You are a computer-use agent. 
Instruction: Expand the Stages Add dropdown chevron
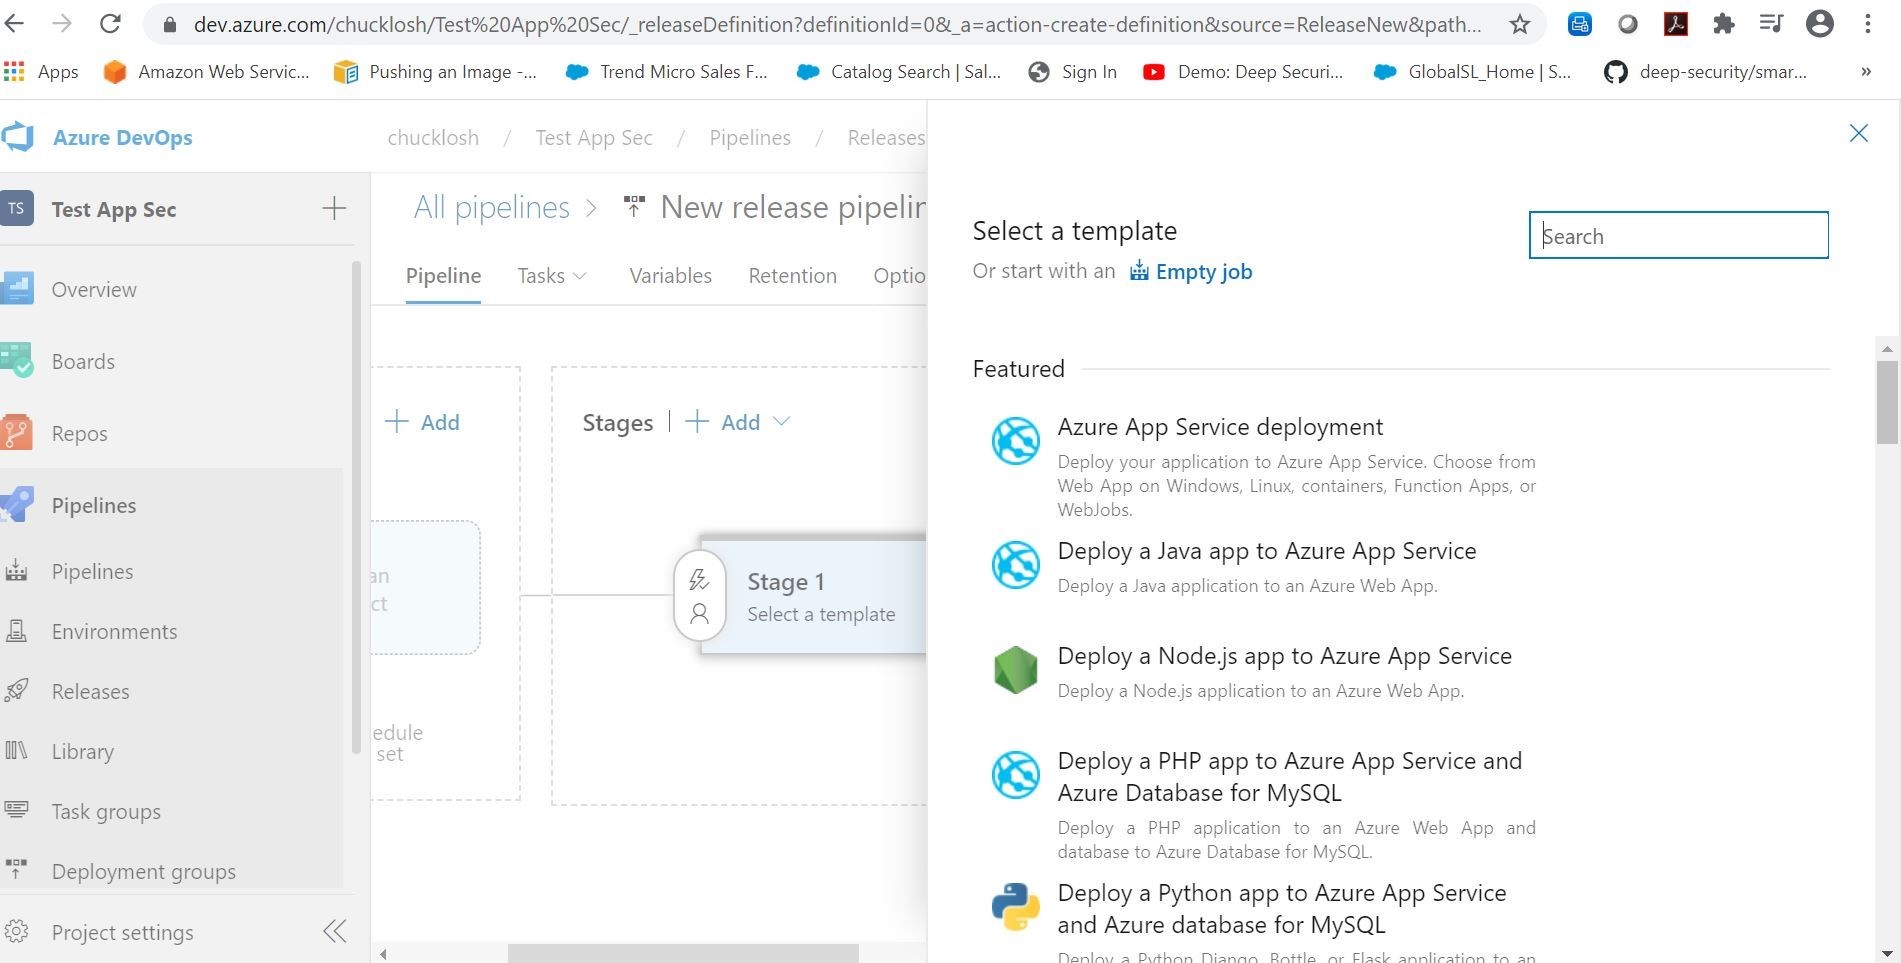click(782, 422)
